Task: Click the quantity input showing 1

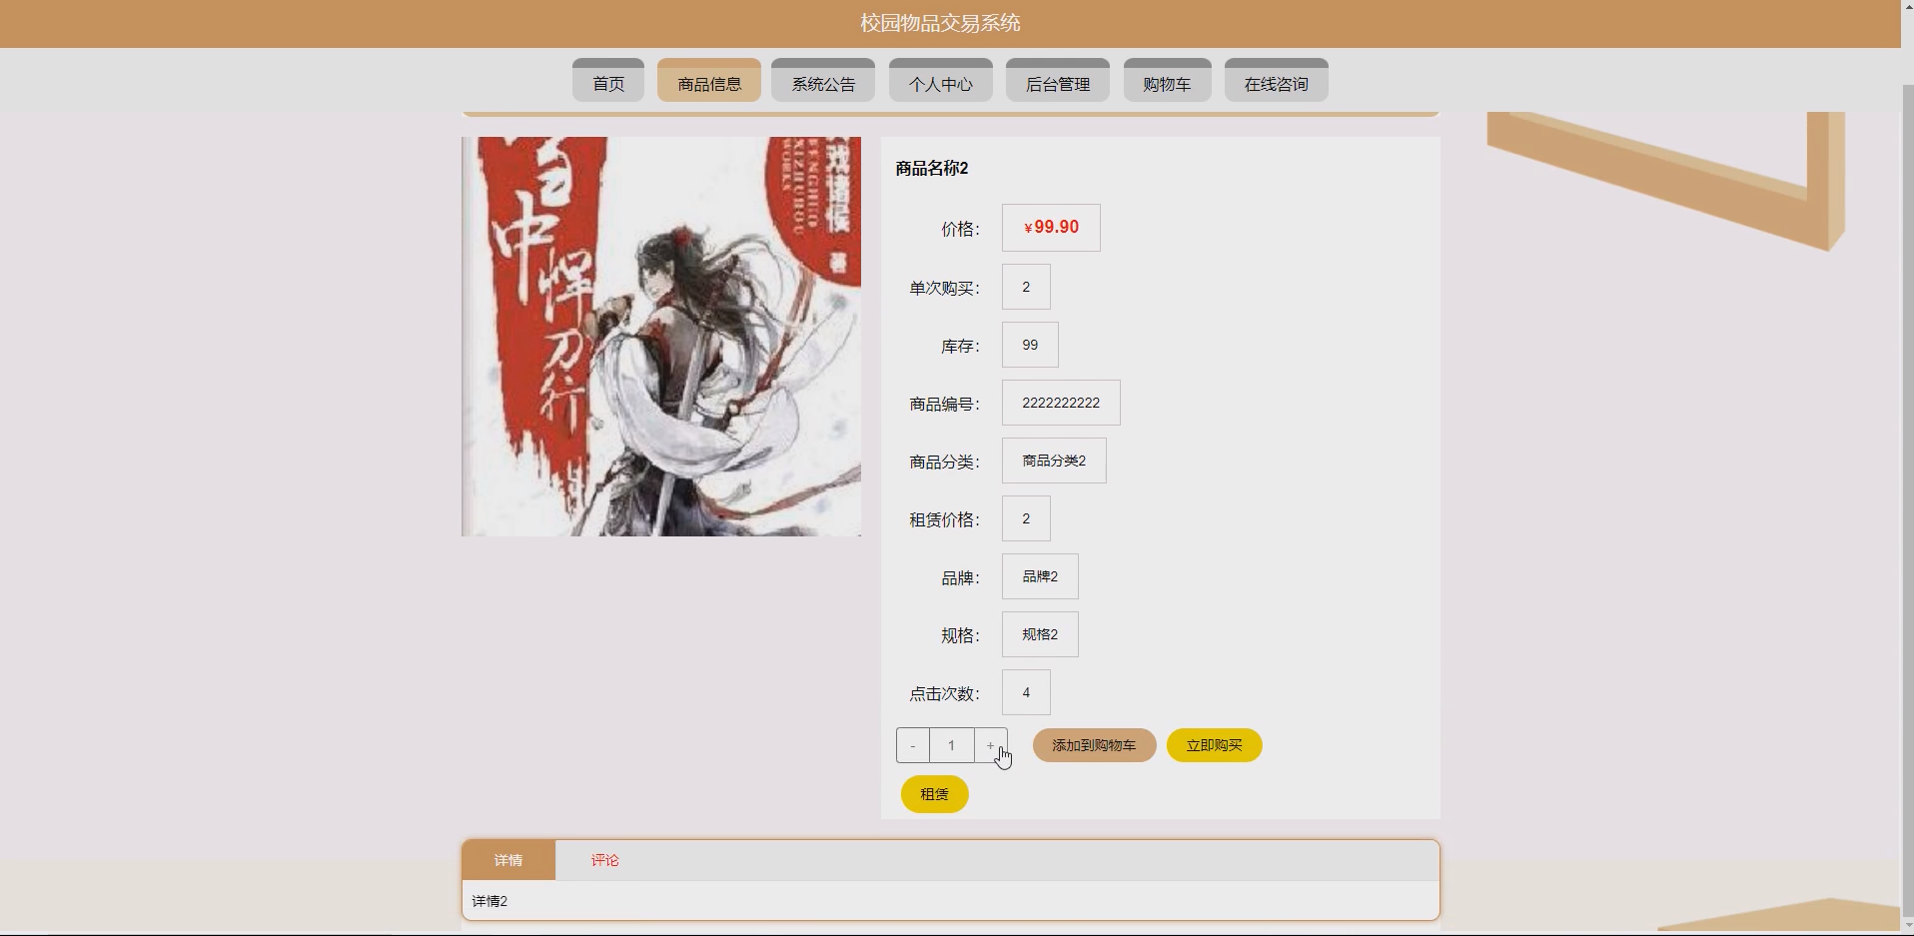Action: click(x=952, y=745)
